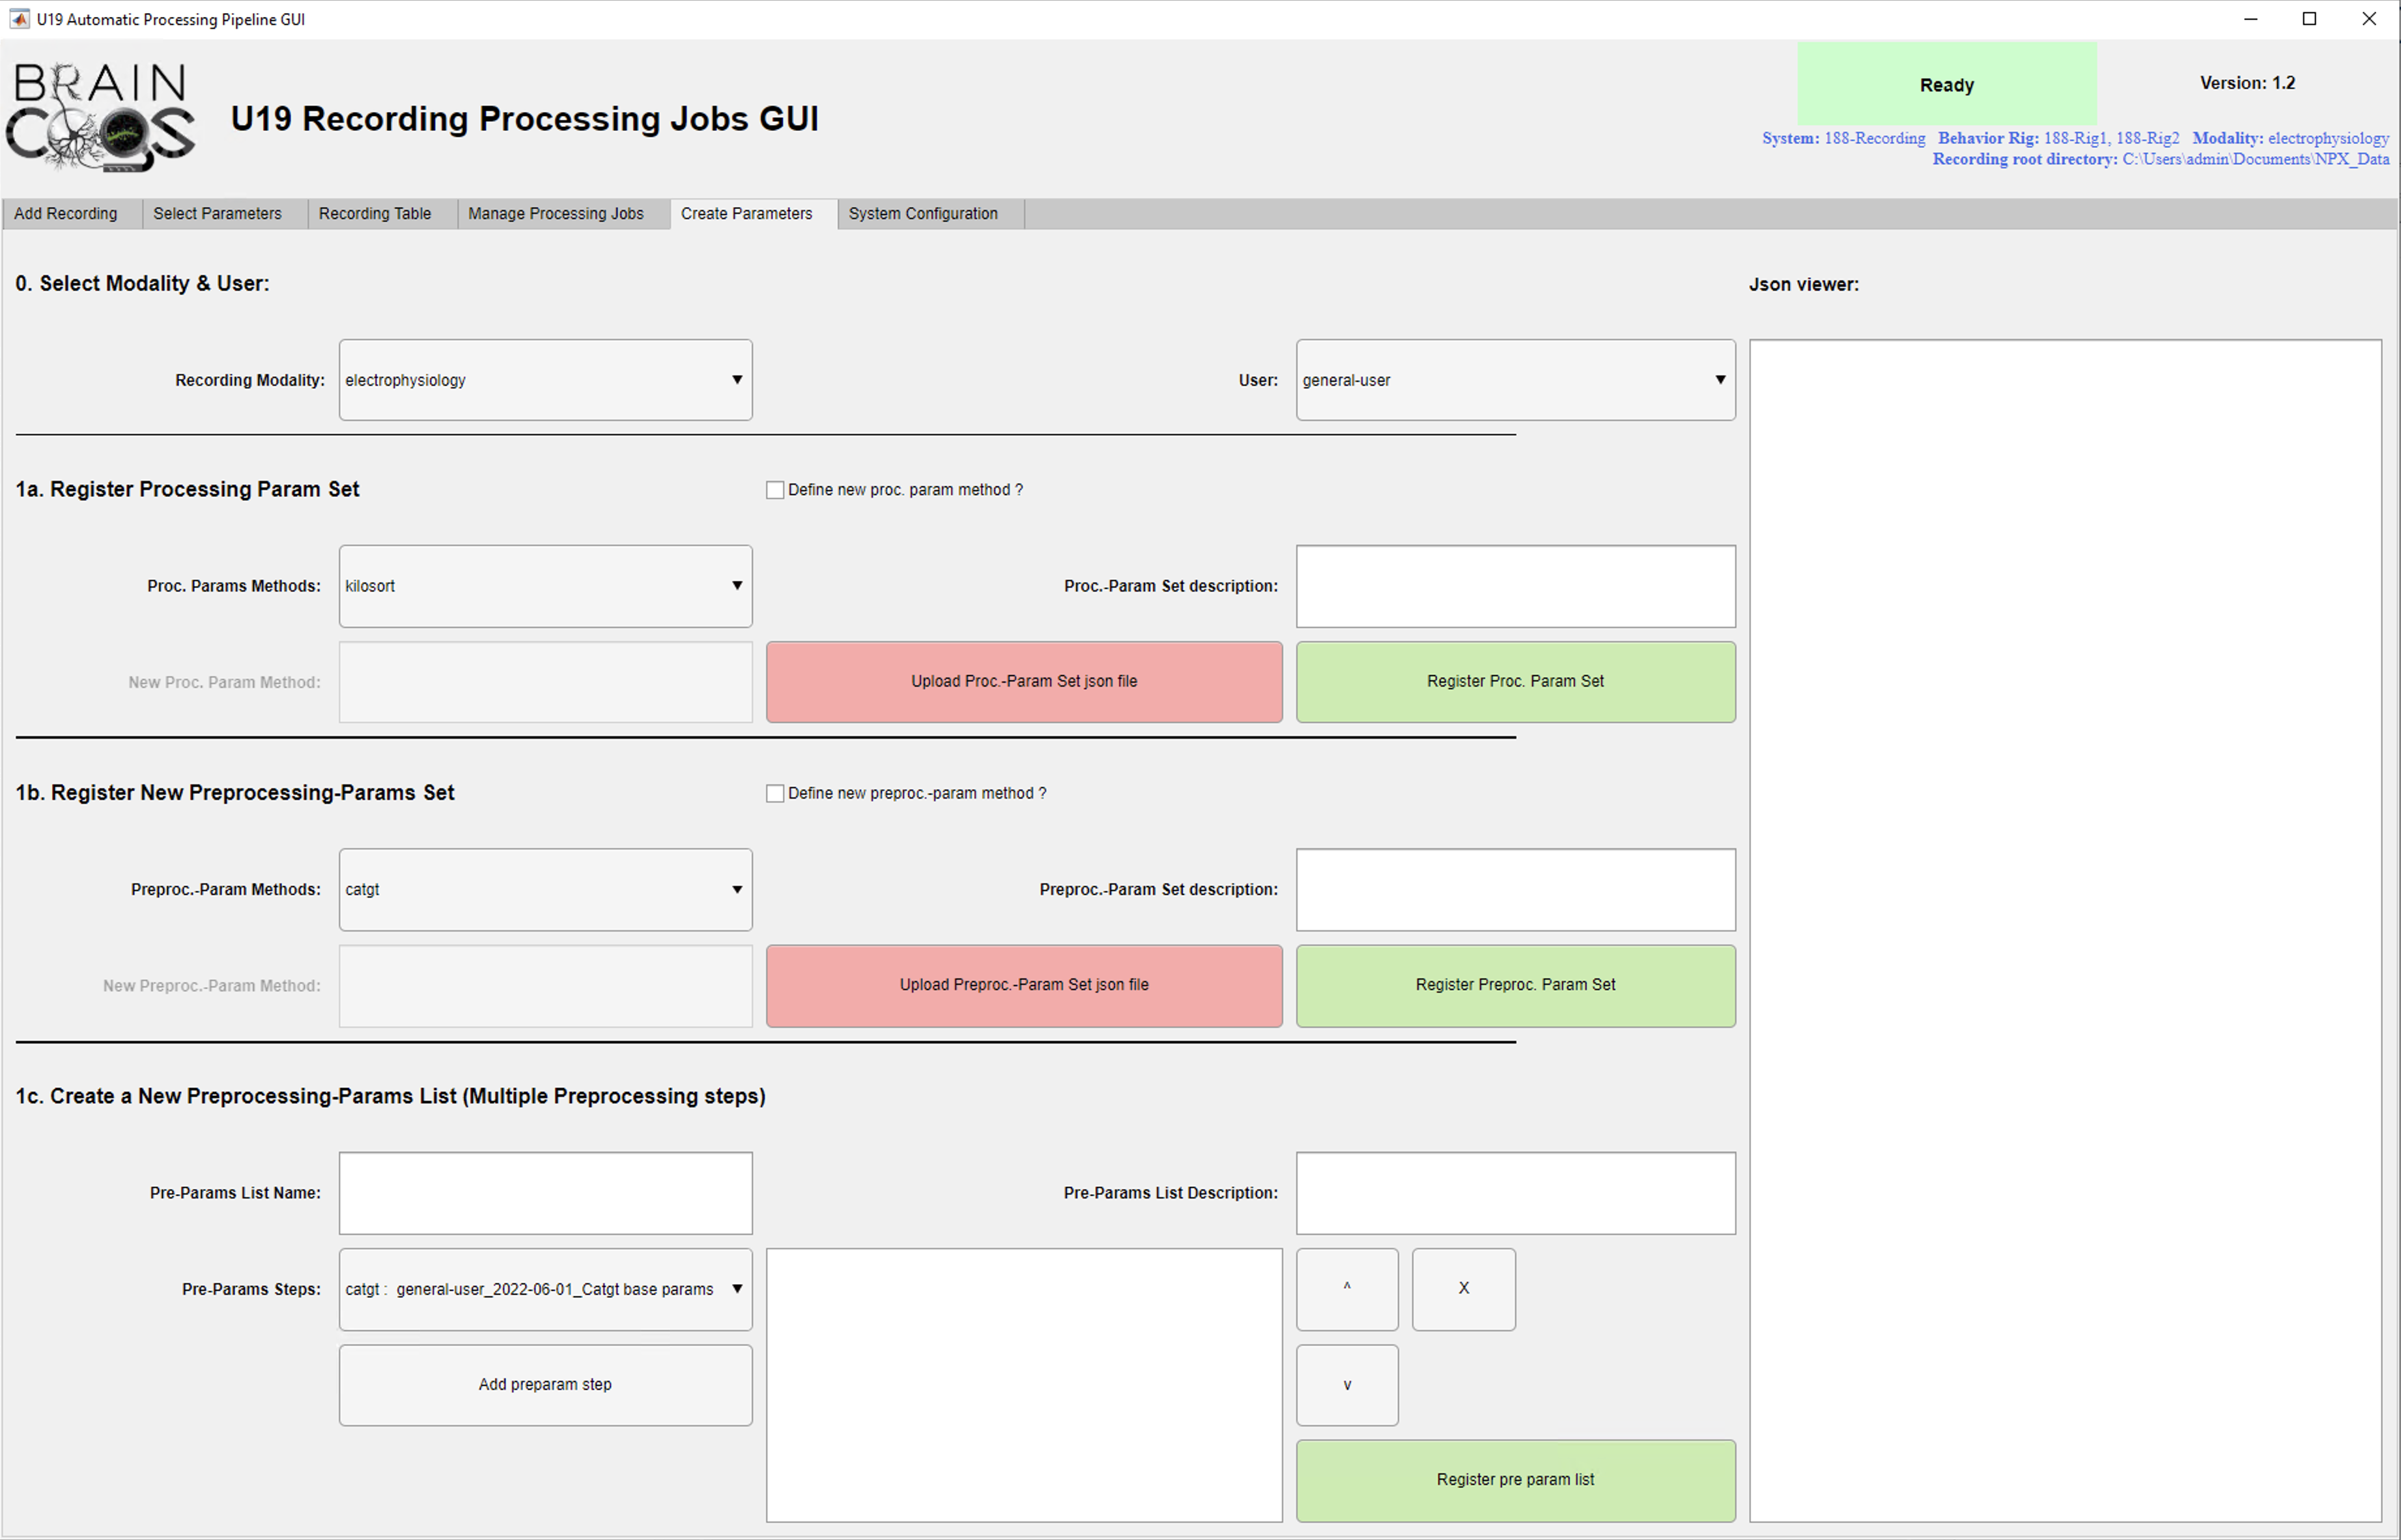Click Upload Preproc.-Param Set json file
The width and height of the screenshot is (2401, 1540).
pyautogui.click(x=1024, y=986)
